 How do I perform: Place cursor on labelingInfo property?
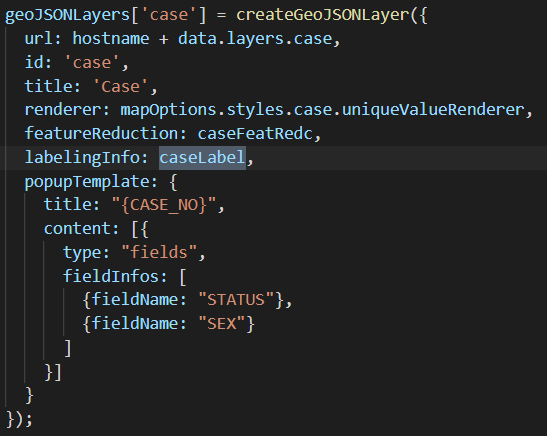[82, 158]
